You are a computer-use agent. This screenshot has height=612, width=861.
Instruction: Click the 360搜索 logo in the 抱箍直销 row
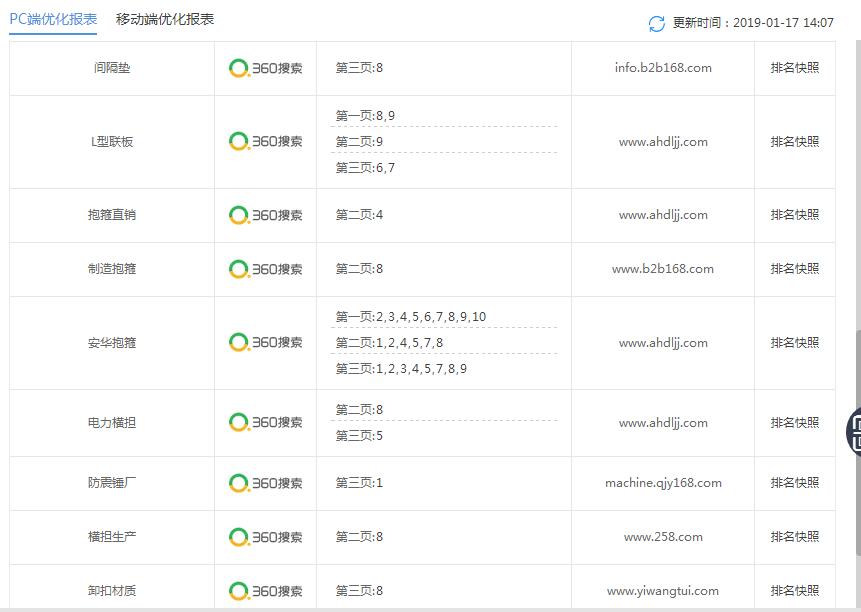(x=265, y=215)
